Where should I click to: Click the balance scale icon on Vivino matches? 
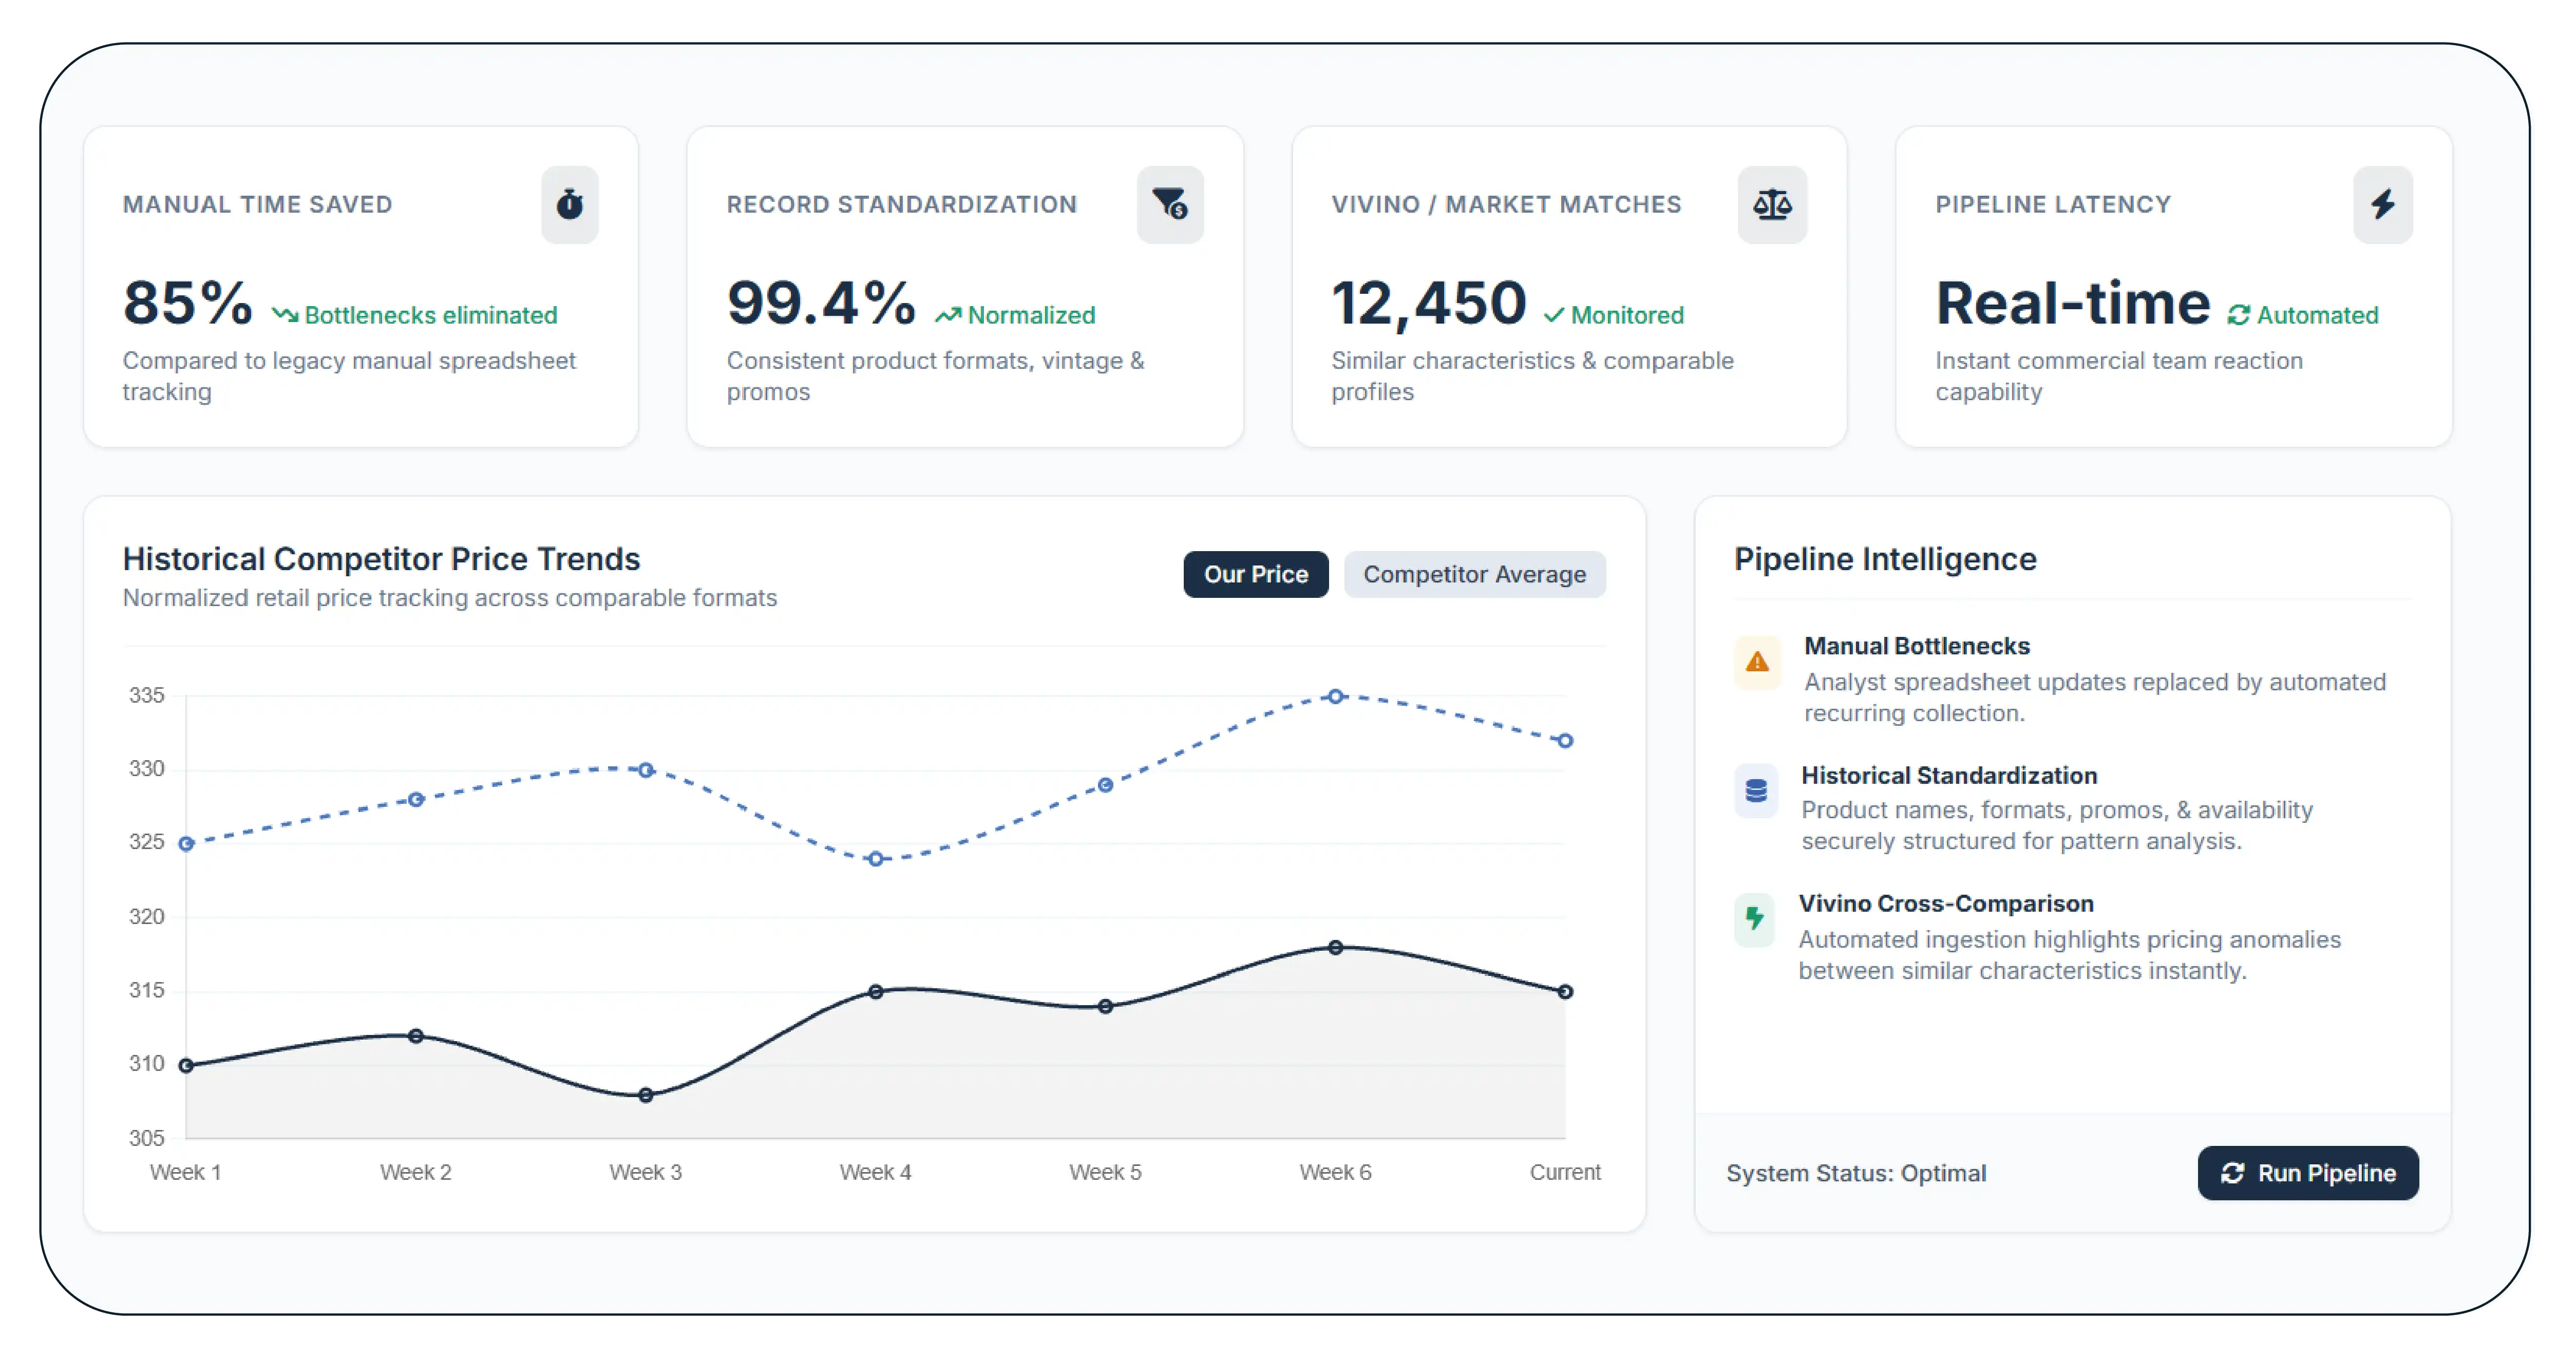point(1772,204)
